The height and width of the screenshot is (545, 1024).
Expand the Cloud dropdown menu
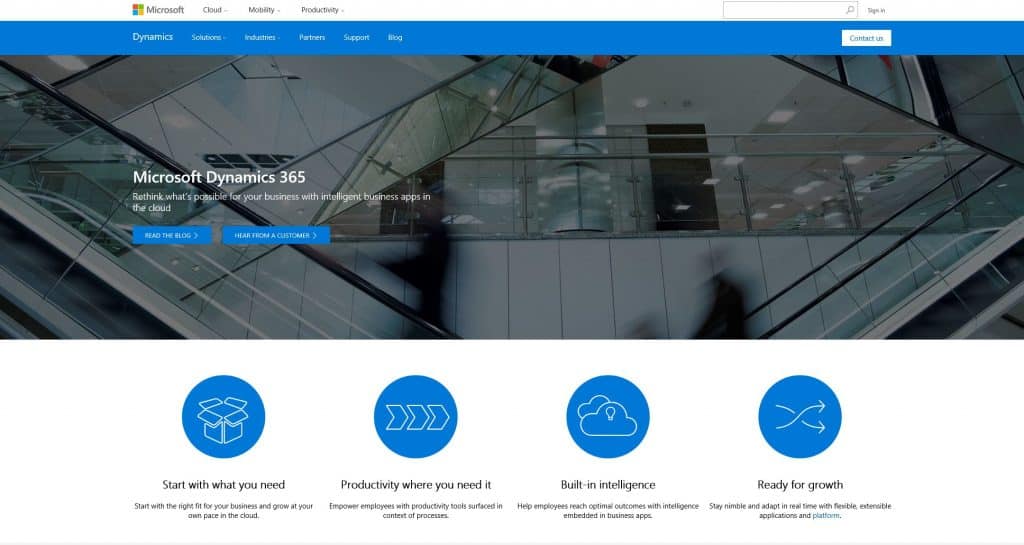click(x=215, y=10)
